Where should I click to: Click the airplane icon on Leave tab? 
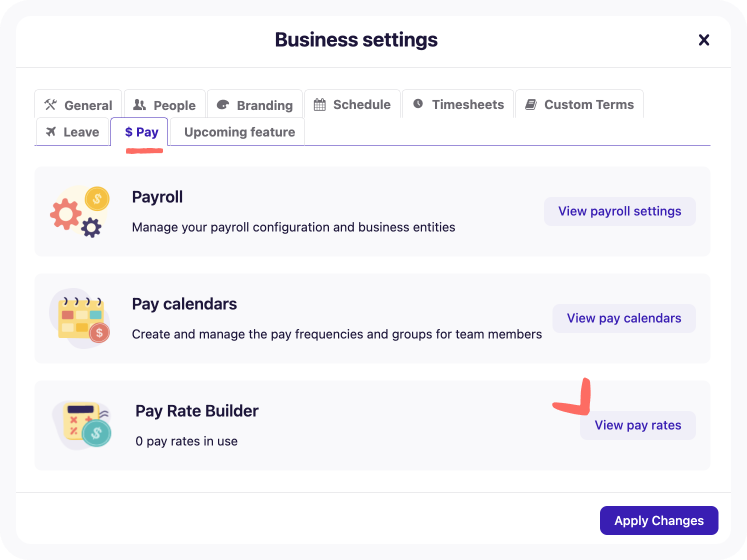coord(51,132)
